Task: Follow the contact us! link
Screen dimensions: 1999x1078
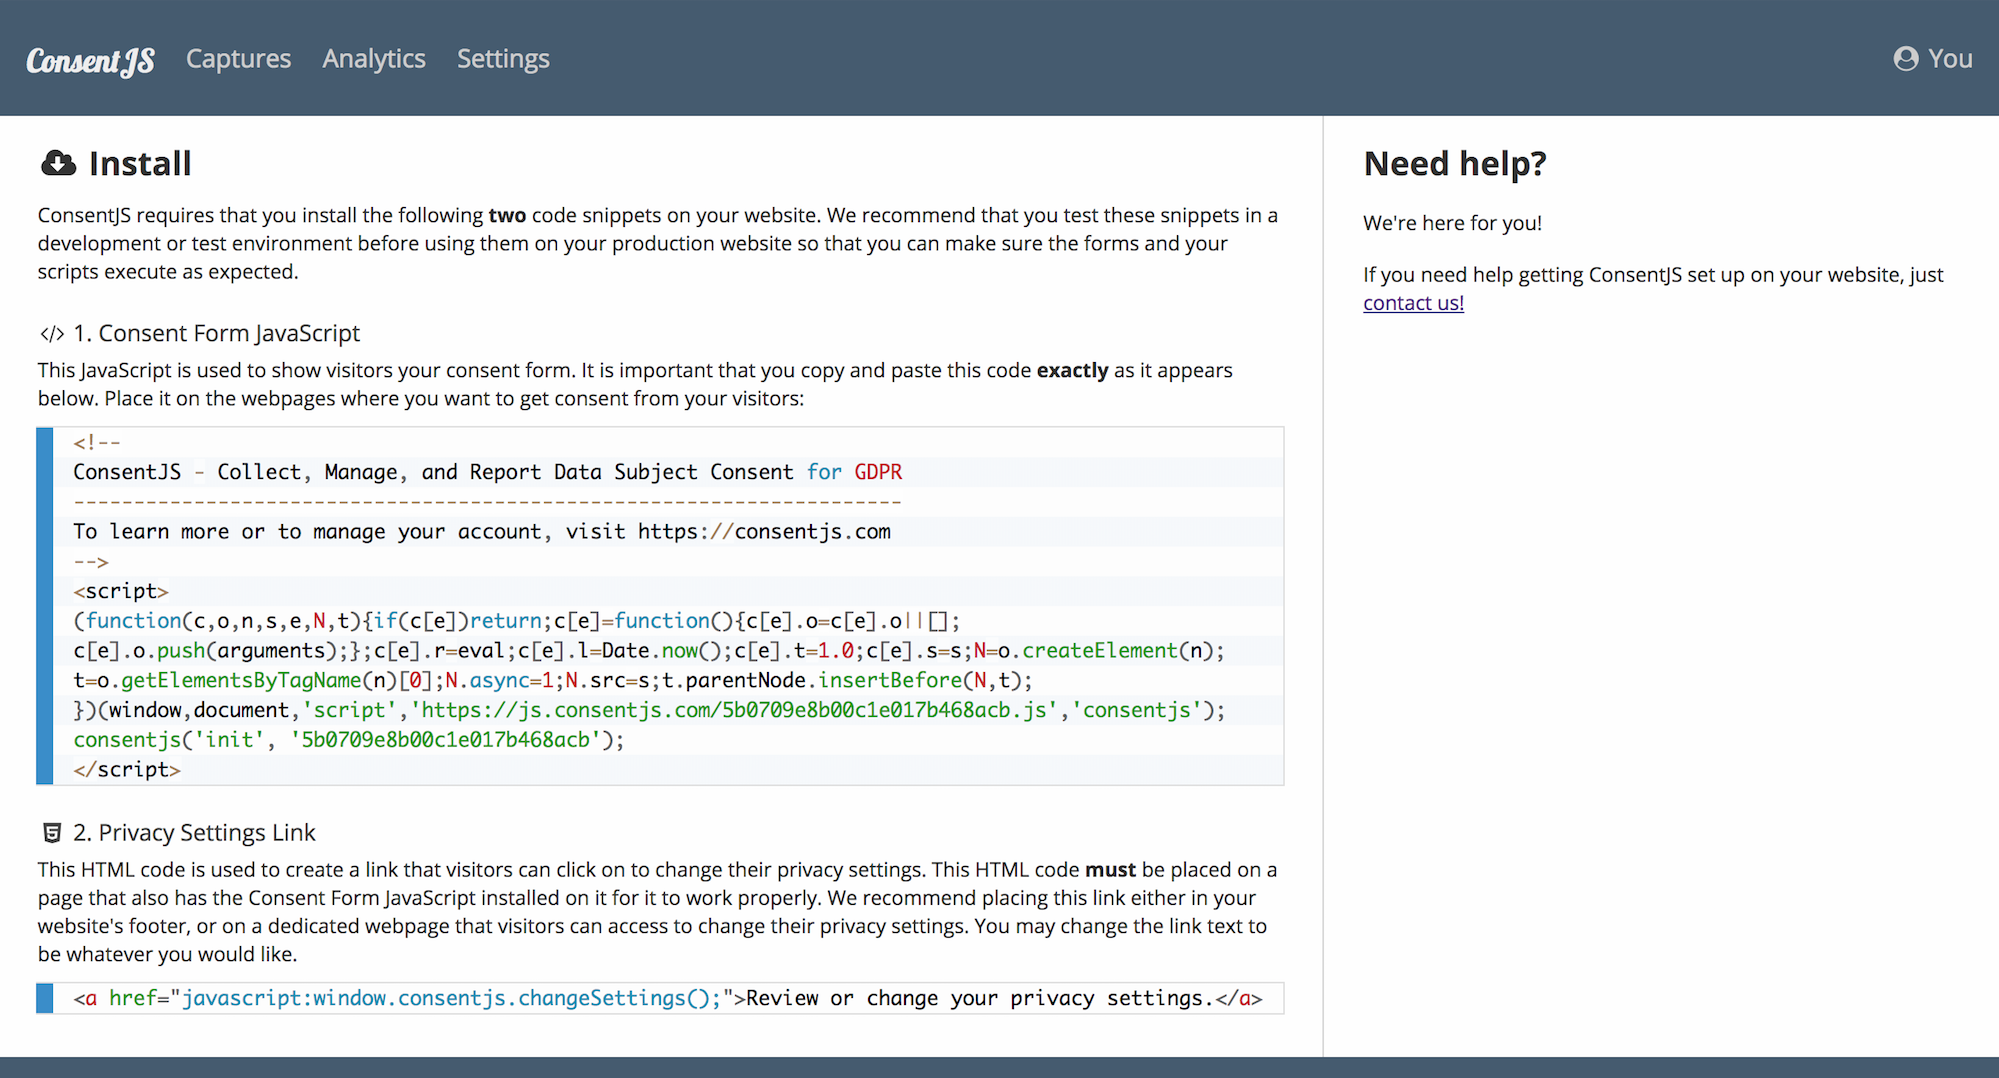Action: pos(1413,303)
